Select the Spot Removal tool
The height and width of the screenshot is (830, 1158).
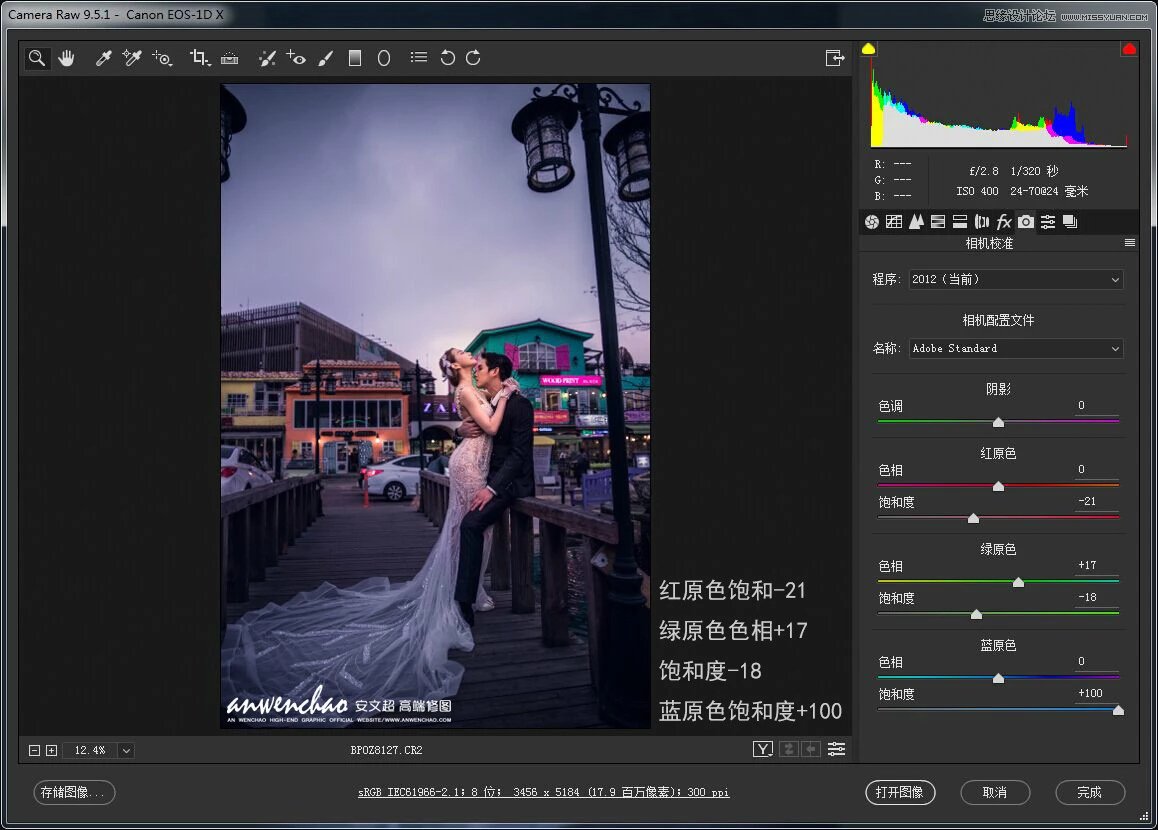(267, 58)
